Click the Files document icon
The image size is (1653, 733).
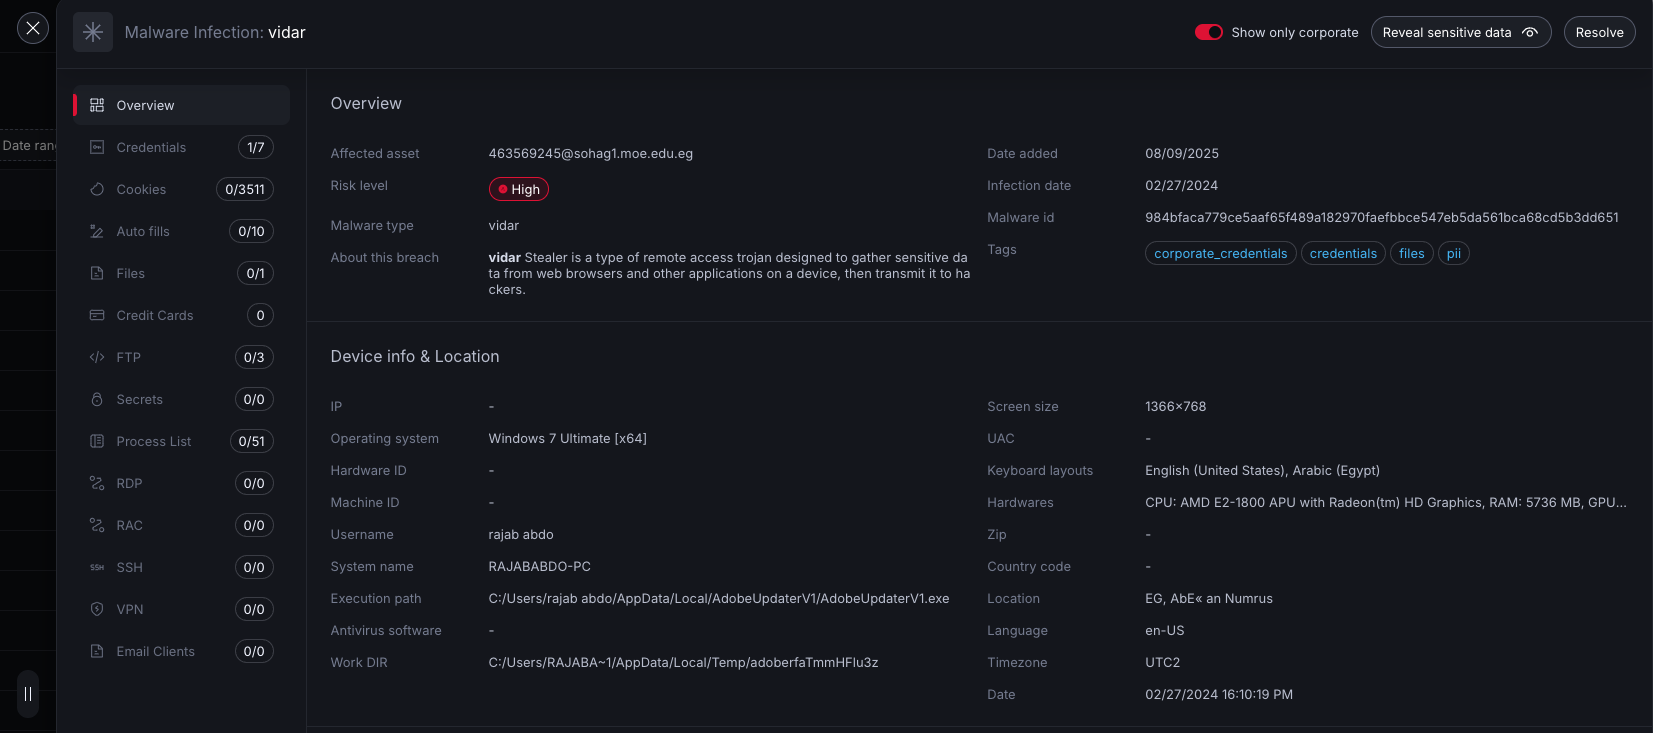(97, 273)
